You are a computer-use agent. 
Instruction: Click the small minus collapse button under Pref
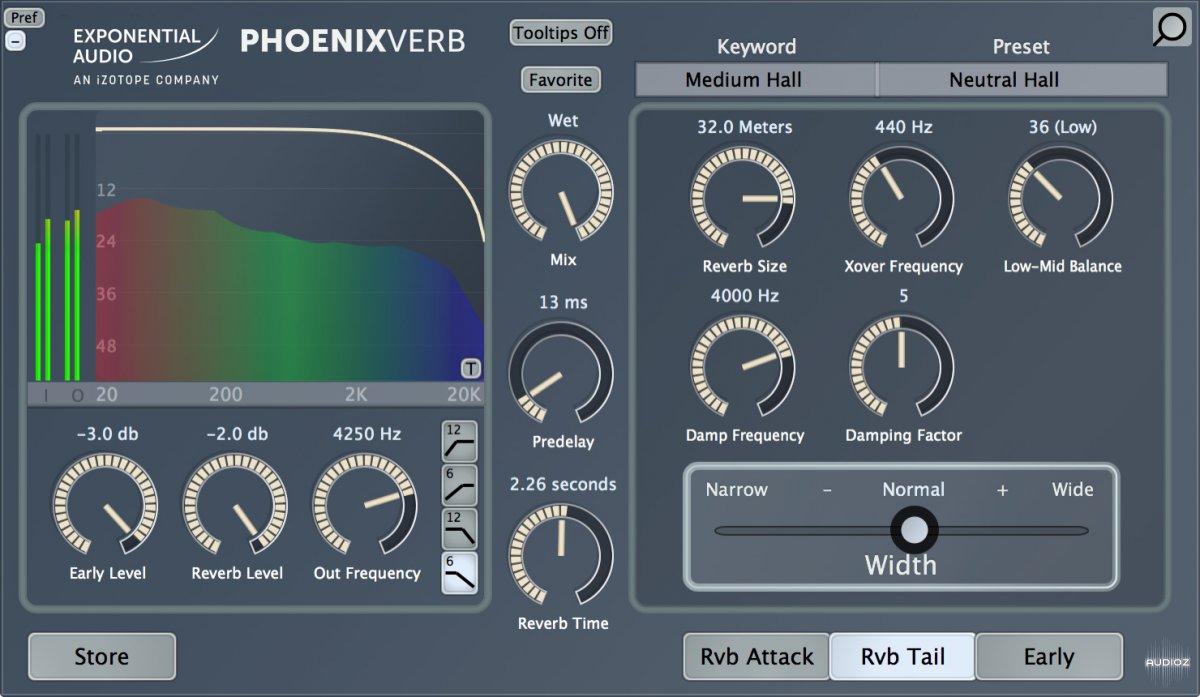14,41
